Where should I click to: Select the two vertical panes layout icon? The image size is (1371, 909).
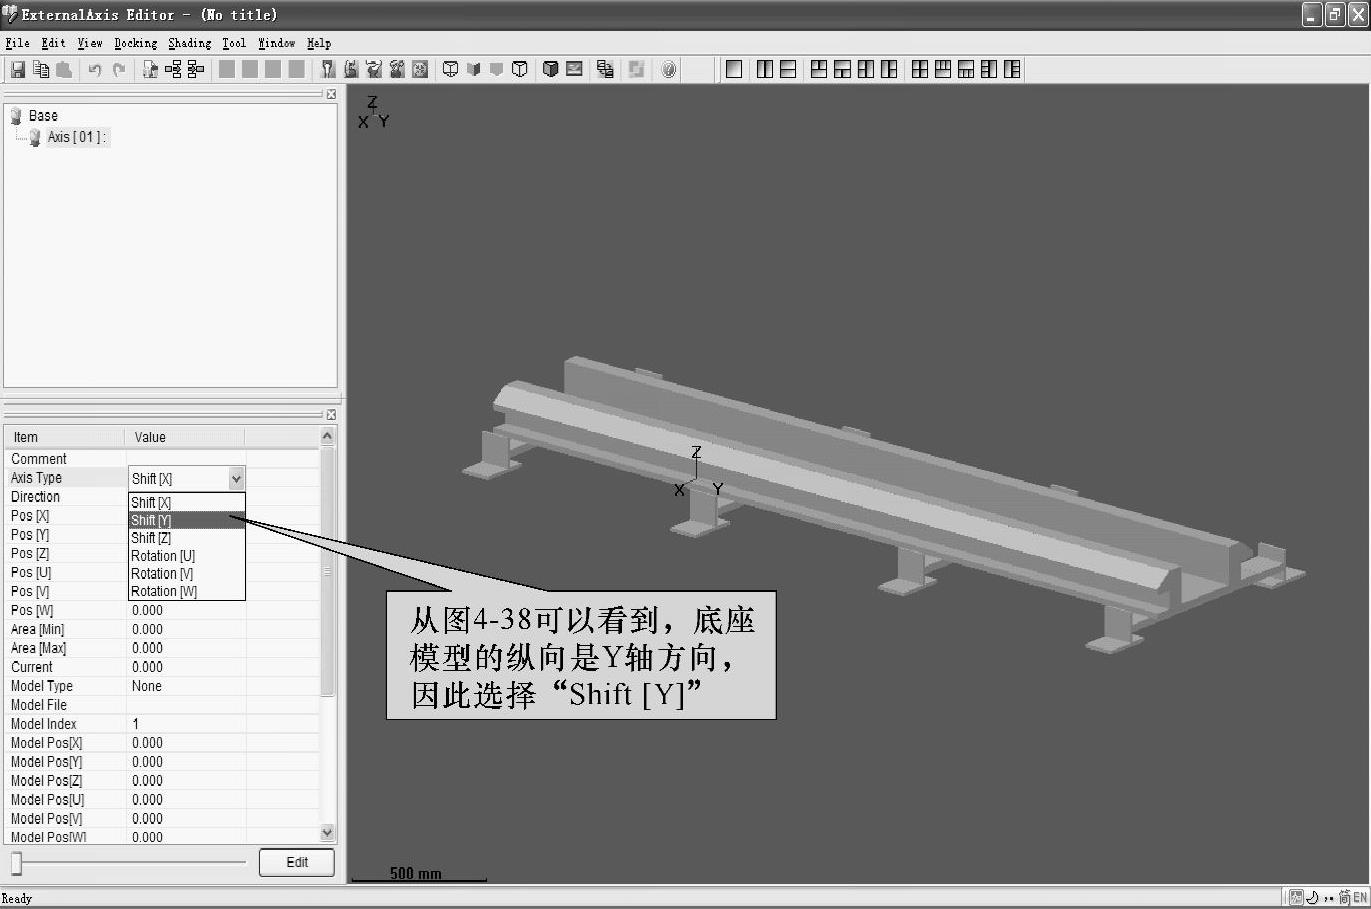click(x=765, y=69)
